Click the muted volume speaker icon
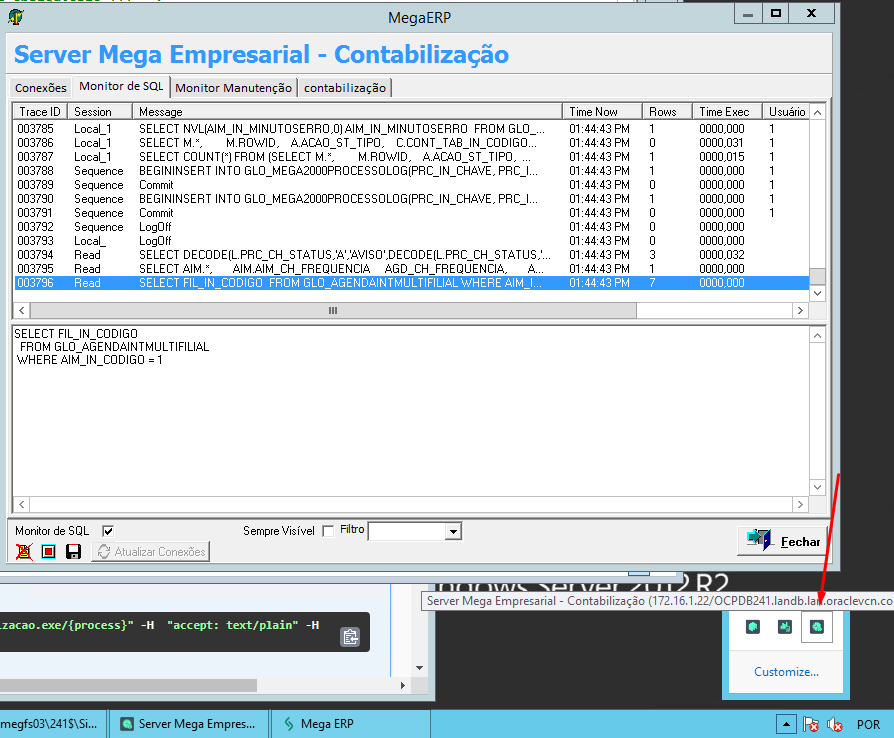894x738 pixels. 835,725
